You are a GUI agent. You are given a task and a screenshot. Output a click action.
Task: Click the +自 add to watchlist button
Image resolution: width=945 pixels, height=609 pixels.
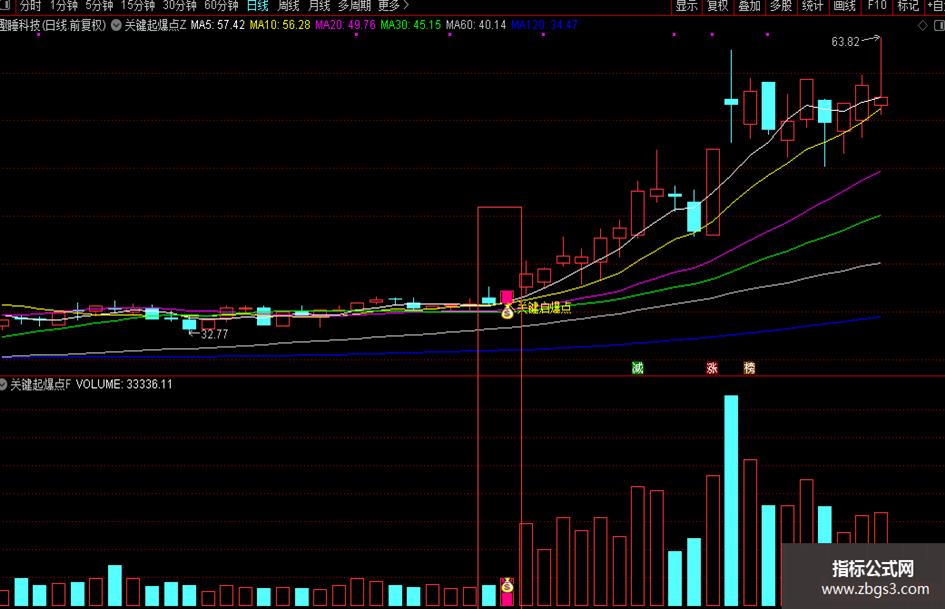pyautogui.click(x=936, y=6)
